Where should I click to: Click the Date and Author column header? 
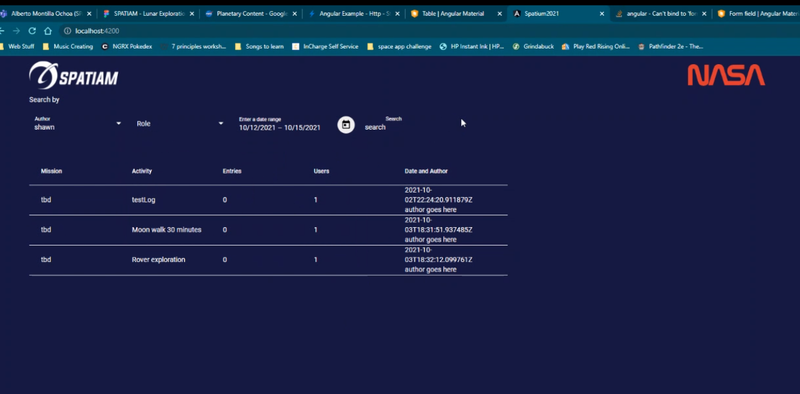[x=426, y=171]
